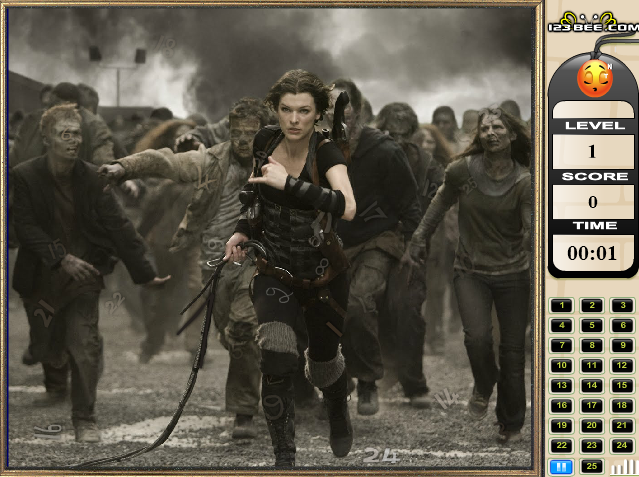Image resolution: width=639 pixels, height=477 pixels.
Task: Pause the game with the blue pause button
Action: coord(561,466)
